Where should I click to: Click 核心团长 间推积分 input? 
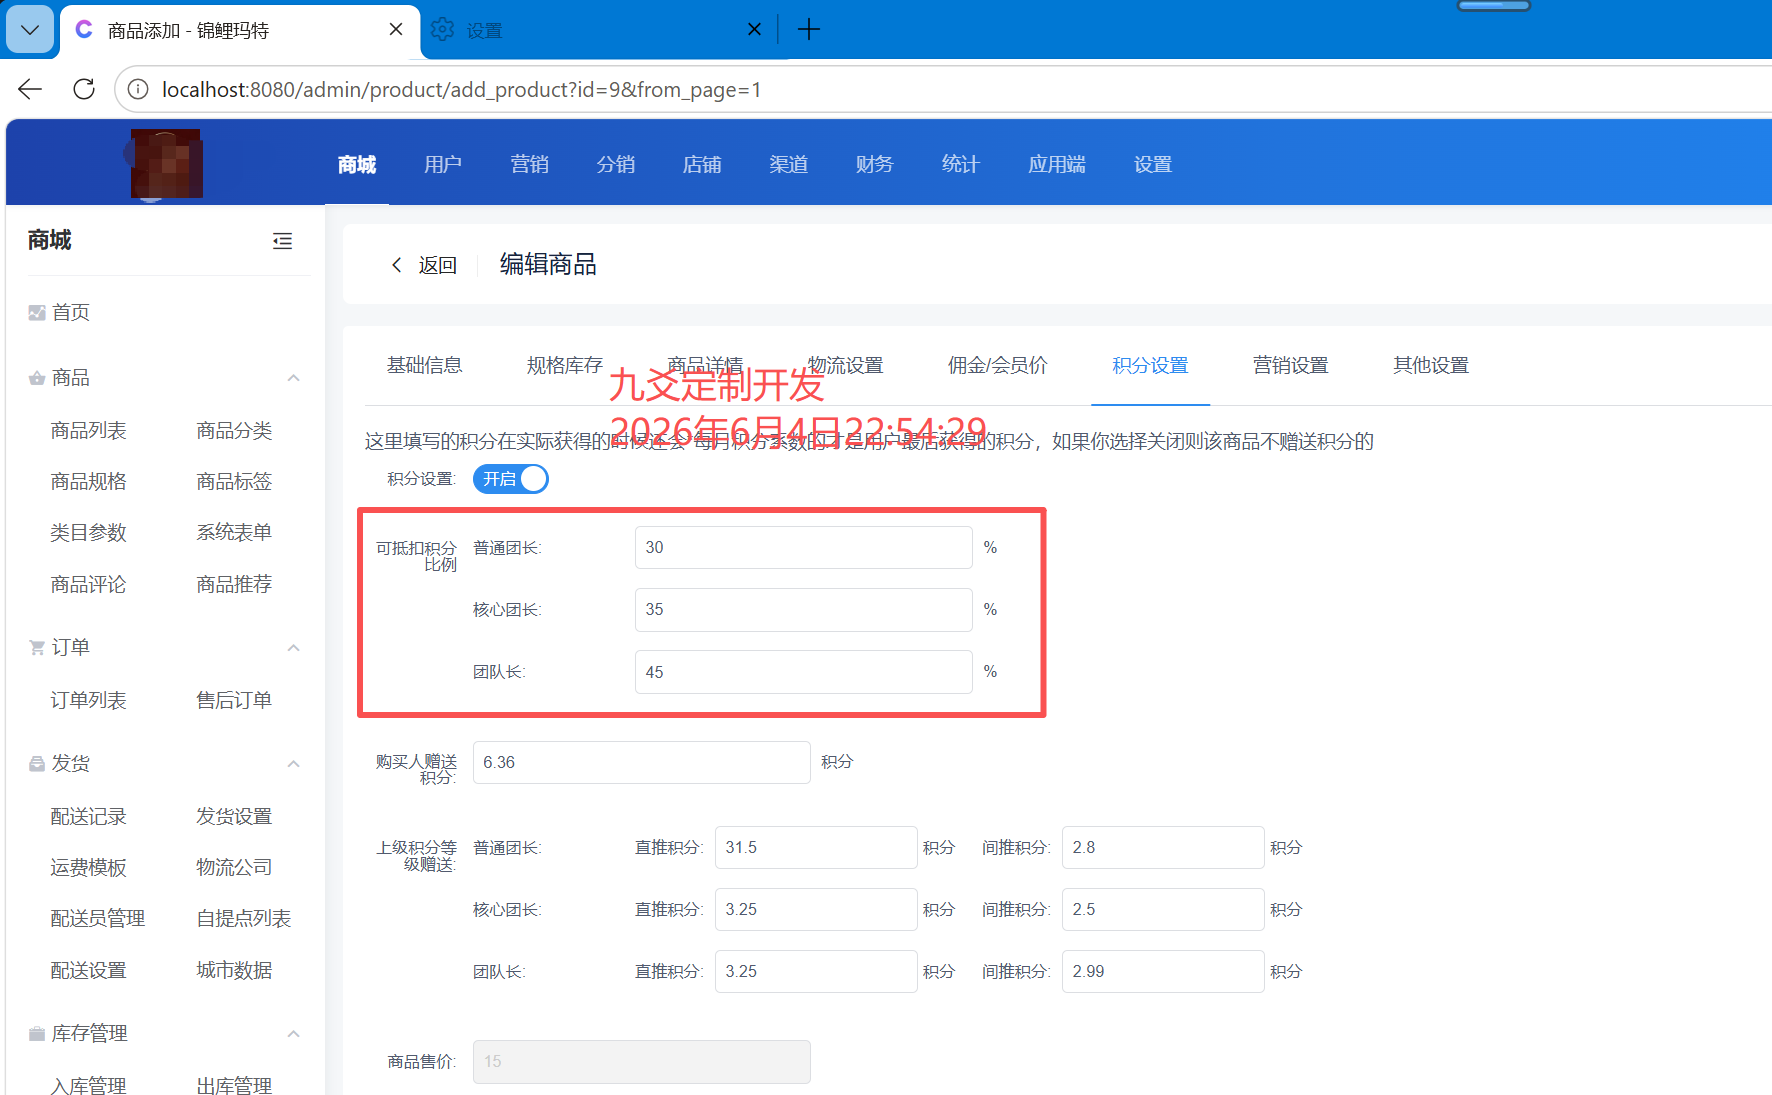click(1163, 909)
